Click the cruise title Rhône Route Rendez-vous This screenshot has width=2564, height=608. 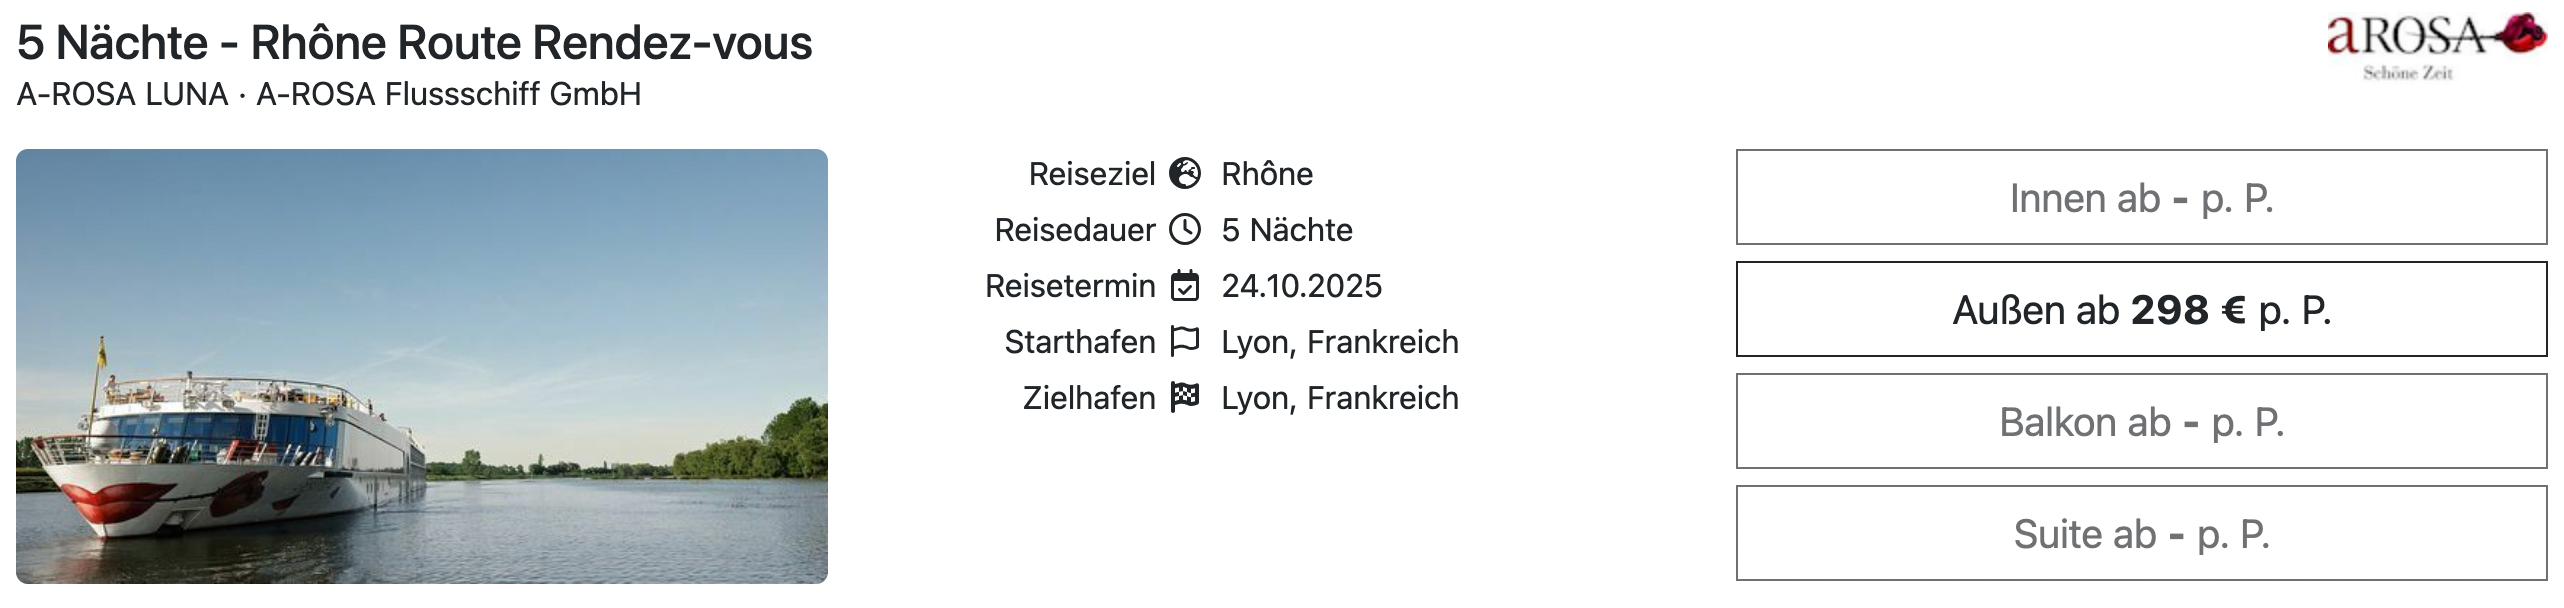(414, 43)
